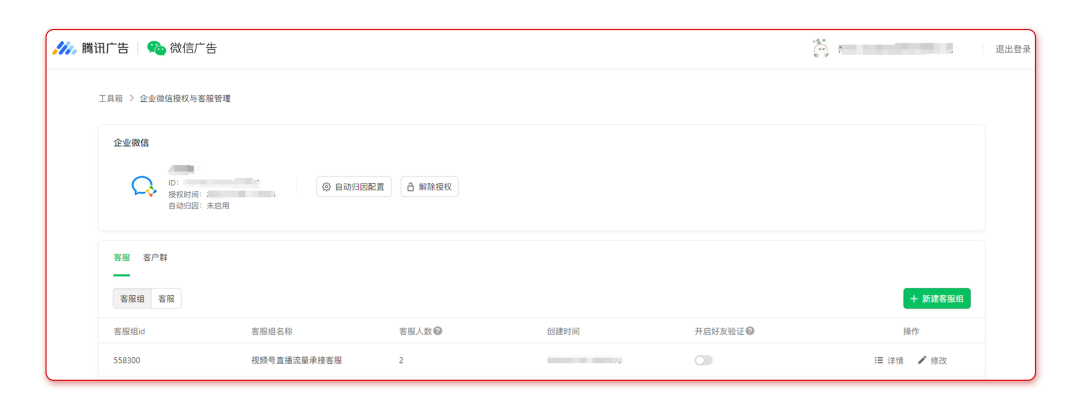
Task: Go to 工具箱 in breadcrumb
Action: [x=110, y=99]
